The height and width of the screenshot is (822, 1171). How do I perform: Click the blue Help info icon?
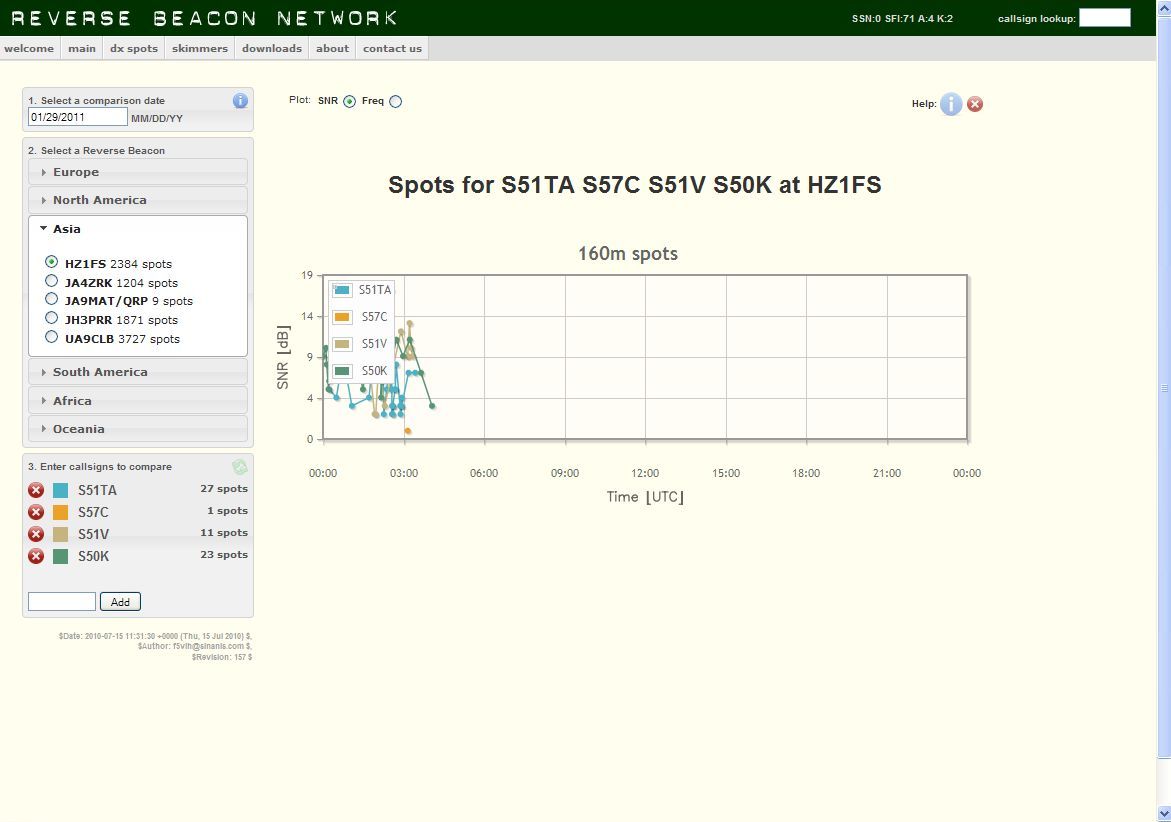tap(950, 104)
